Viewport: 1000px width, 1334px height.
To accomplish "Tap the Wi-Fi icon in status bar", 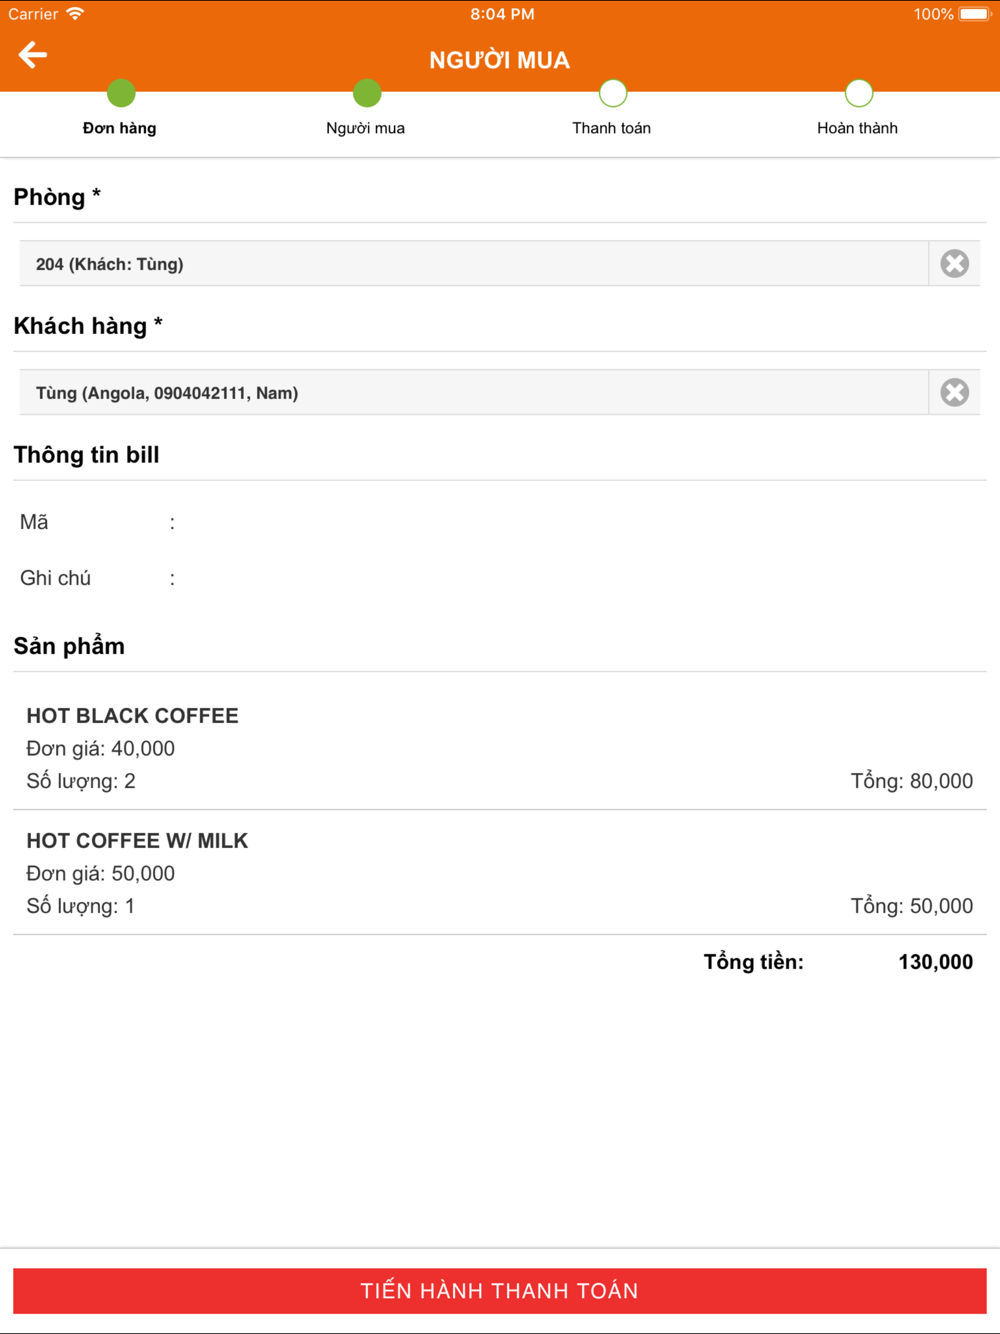I will click(75, 14).
